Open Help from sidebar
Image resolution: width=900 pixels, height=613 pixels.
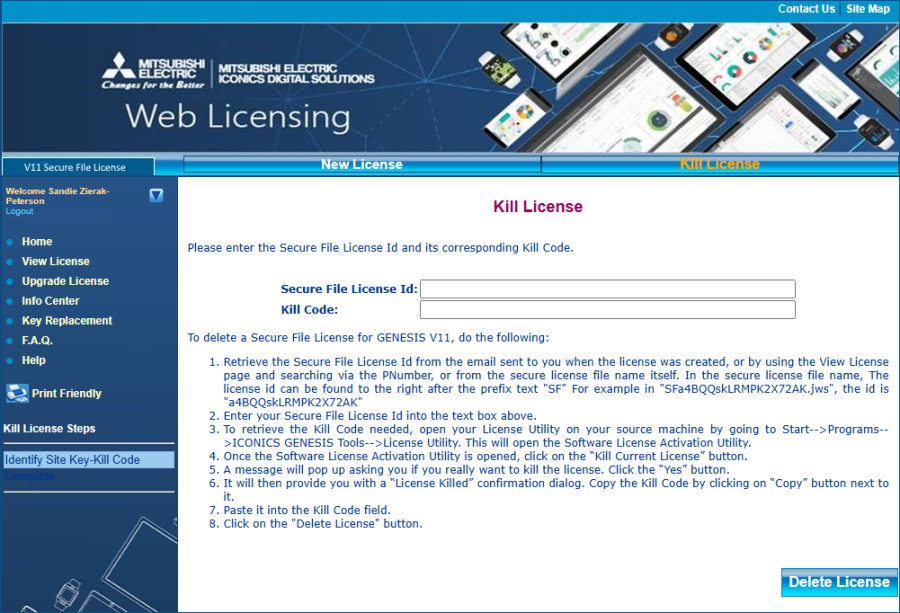coord(34,360)
